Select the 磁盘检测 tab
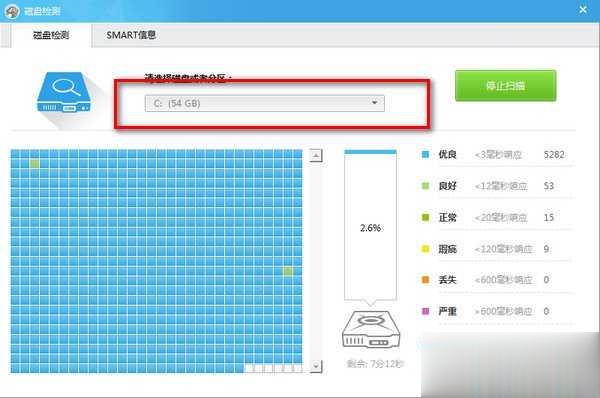The width and height of the screenshot is (600, 398). tap(51, 35)
